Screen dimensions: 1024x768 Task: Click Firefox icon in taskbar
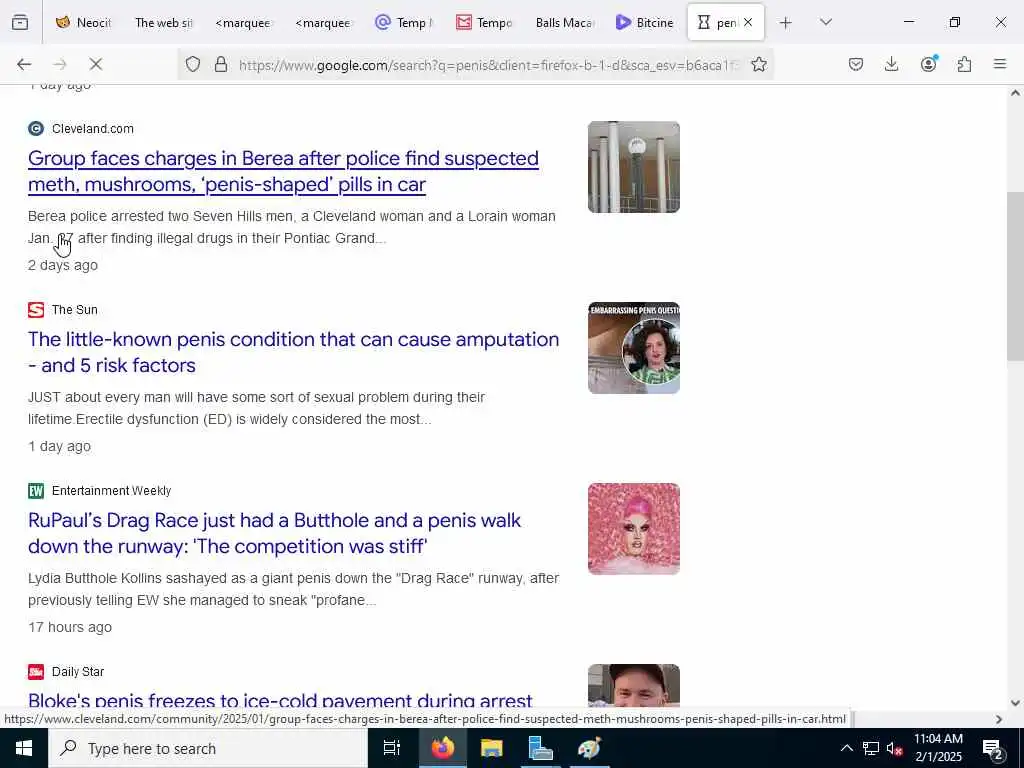[x=442, y=748]
